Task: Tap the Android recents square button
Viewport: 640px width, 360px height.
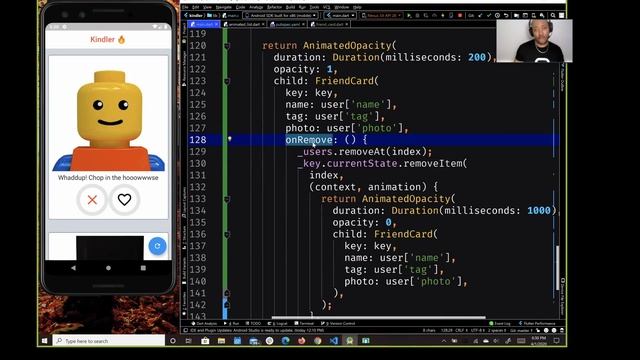Action: point(143,268)
